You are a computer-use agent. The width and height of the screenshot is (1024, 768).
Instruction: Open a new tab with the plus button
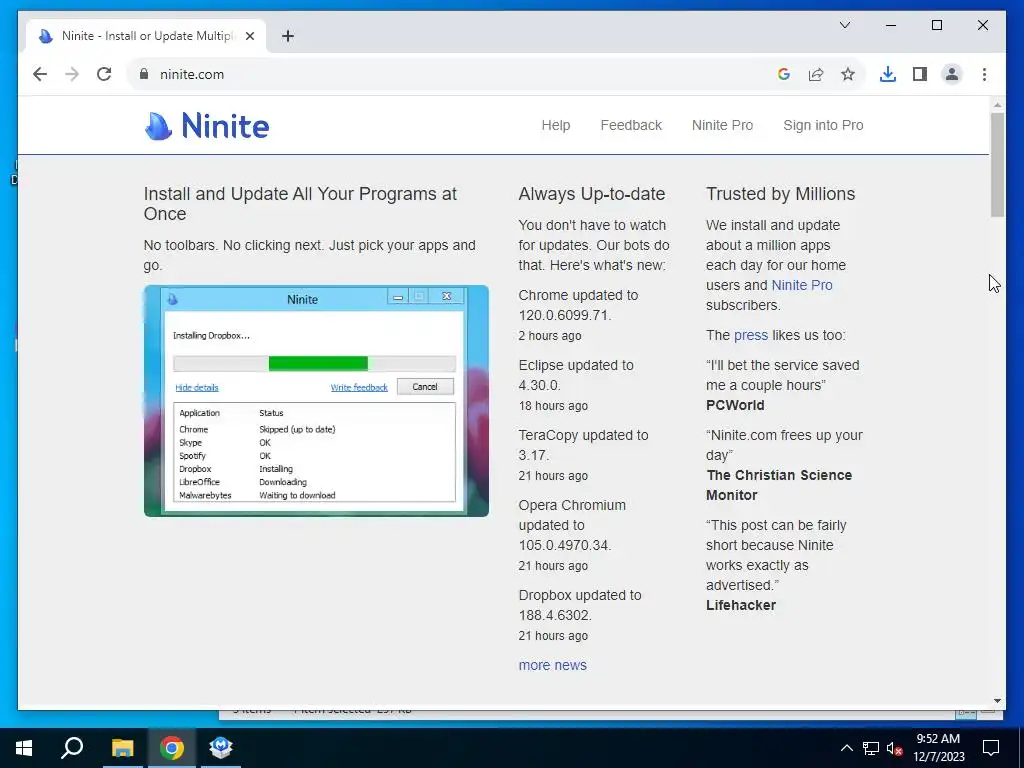(x=288, y=36)
